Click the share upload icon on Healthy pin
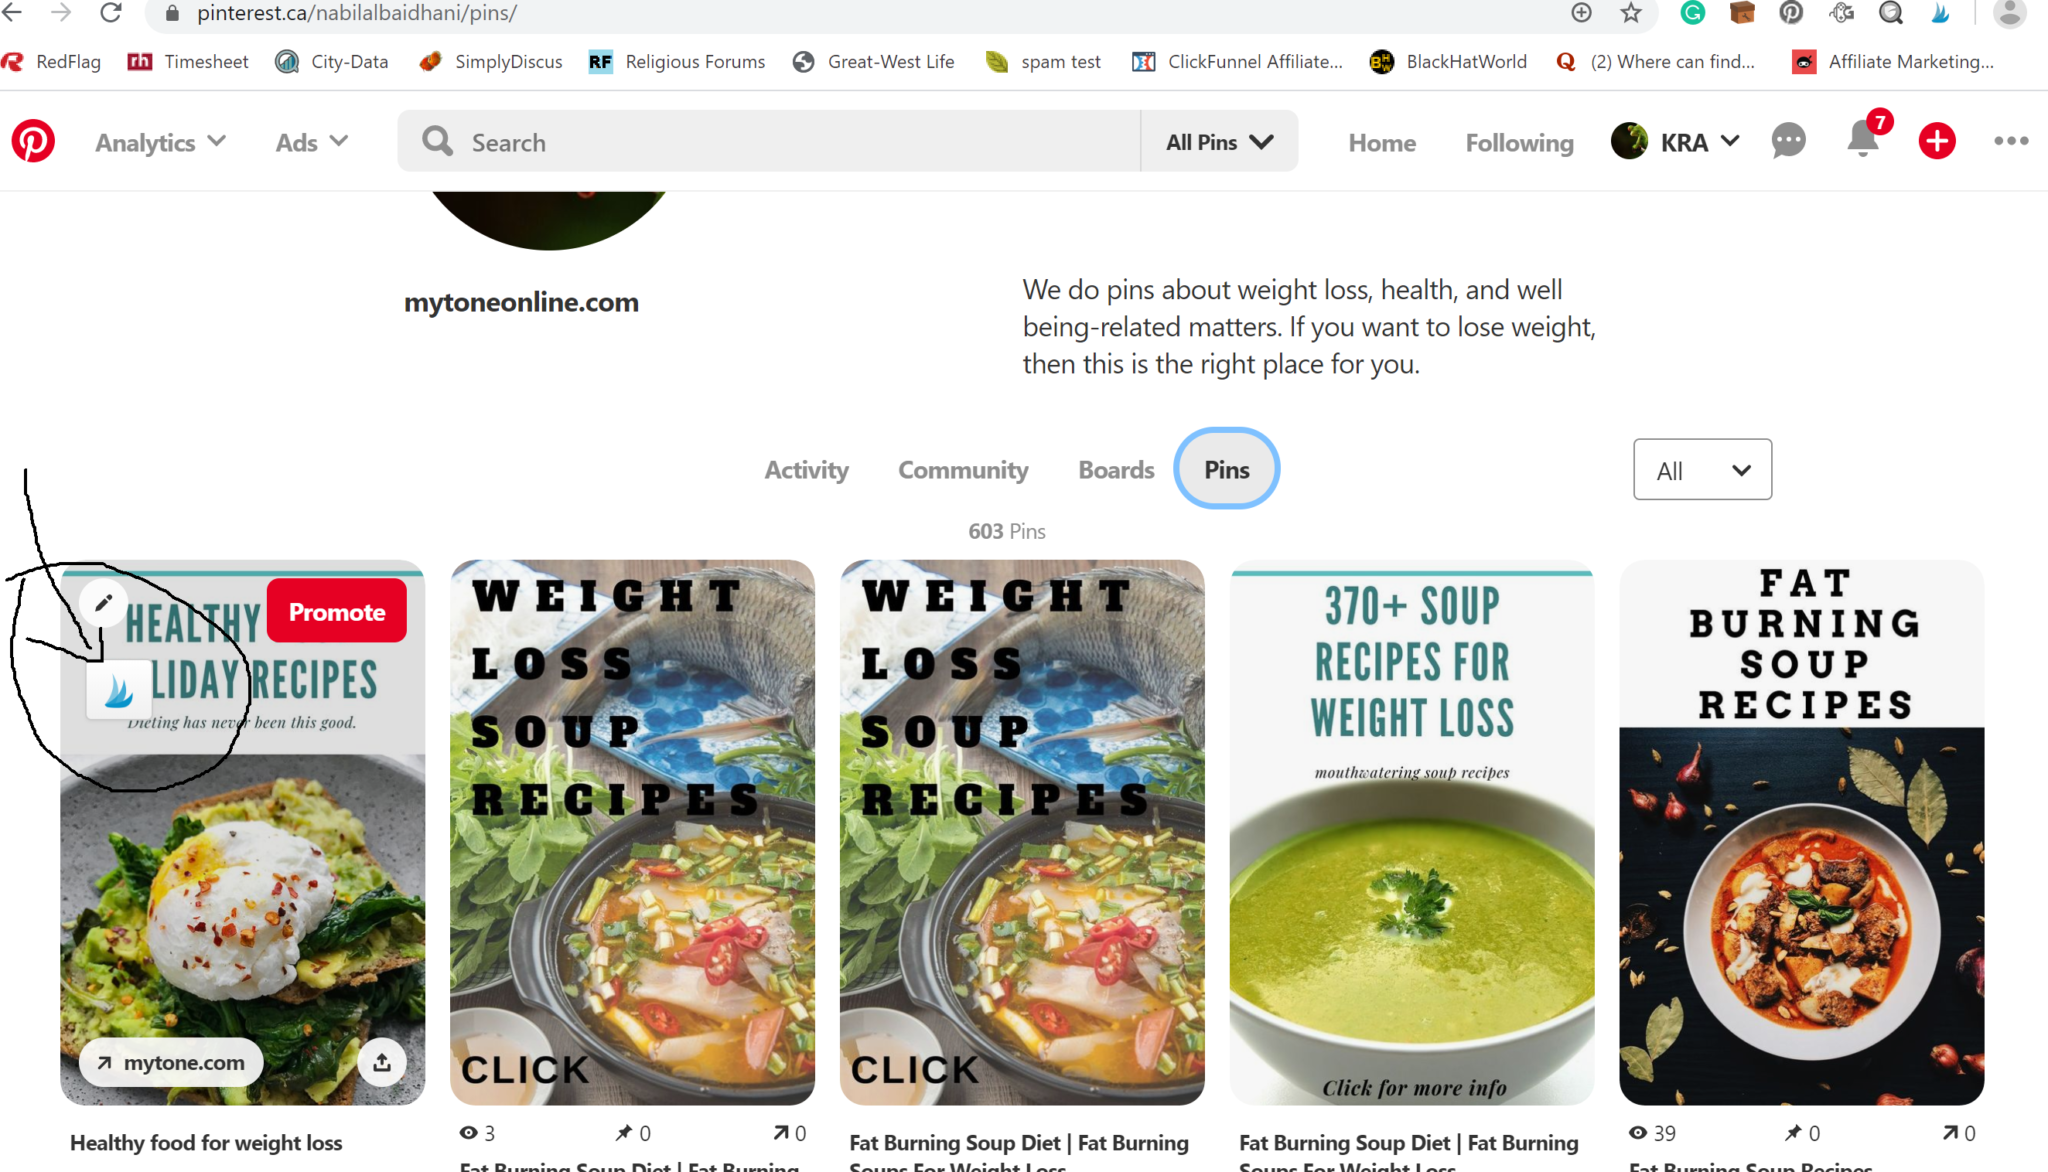Viewport: 2048px width, 1172px height. [x=382, y=1062]
